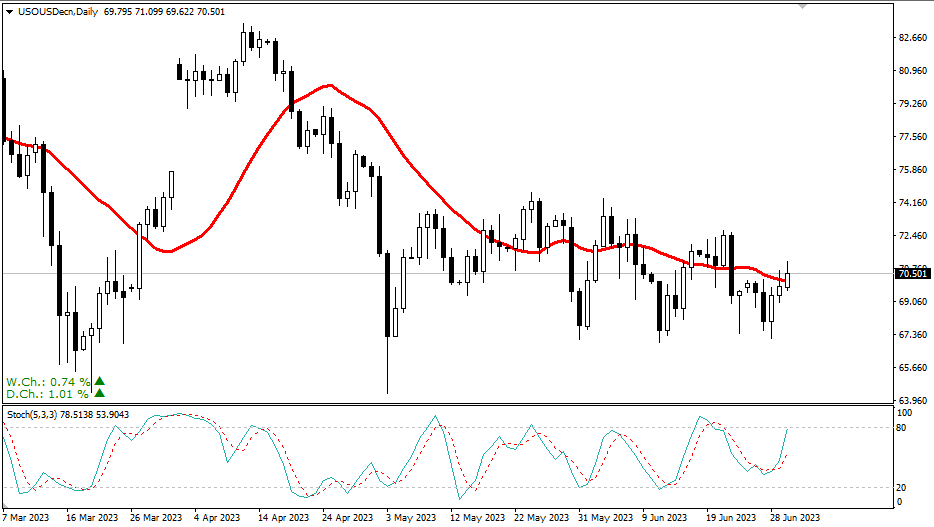Click the green arrow next to W.Ch.
This screenshot has width=934, height=527.
click(99, 381)
